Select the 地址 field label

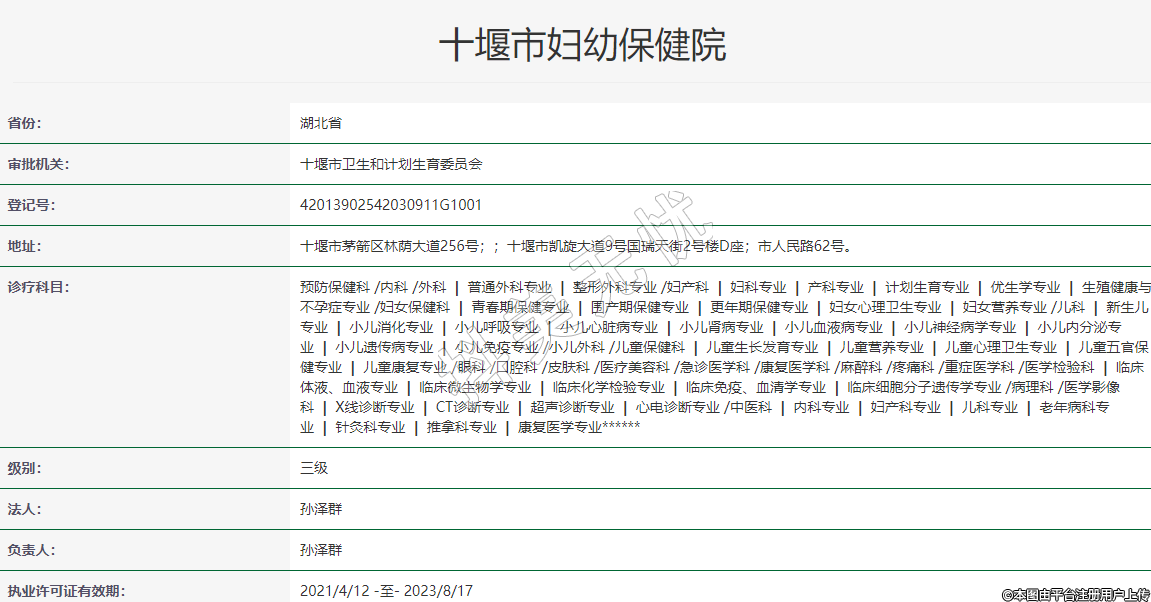coord(25,246)
